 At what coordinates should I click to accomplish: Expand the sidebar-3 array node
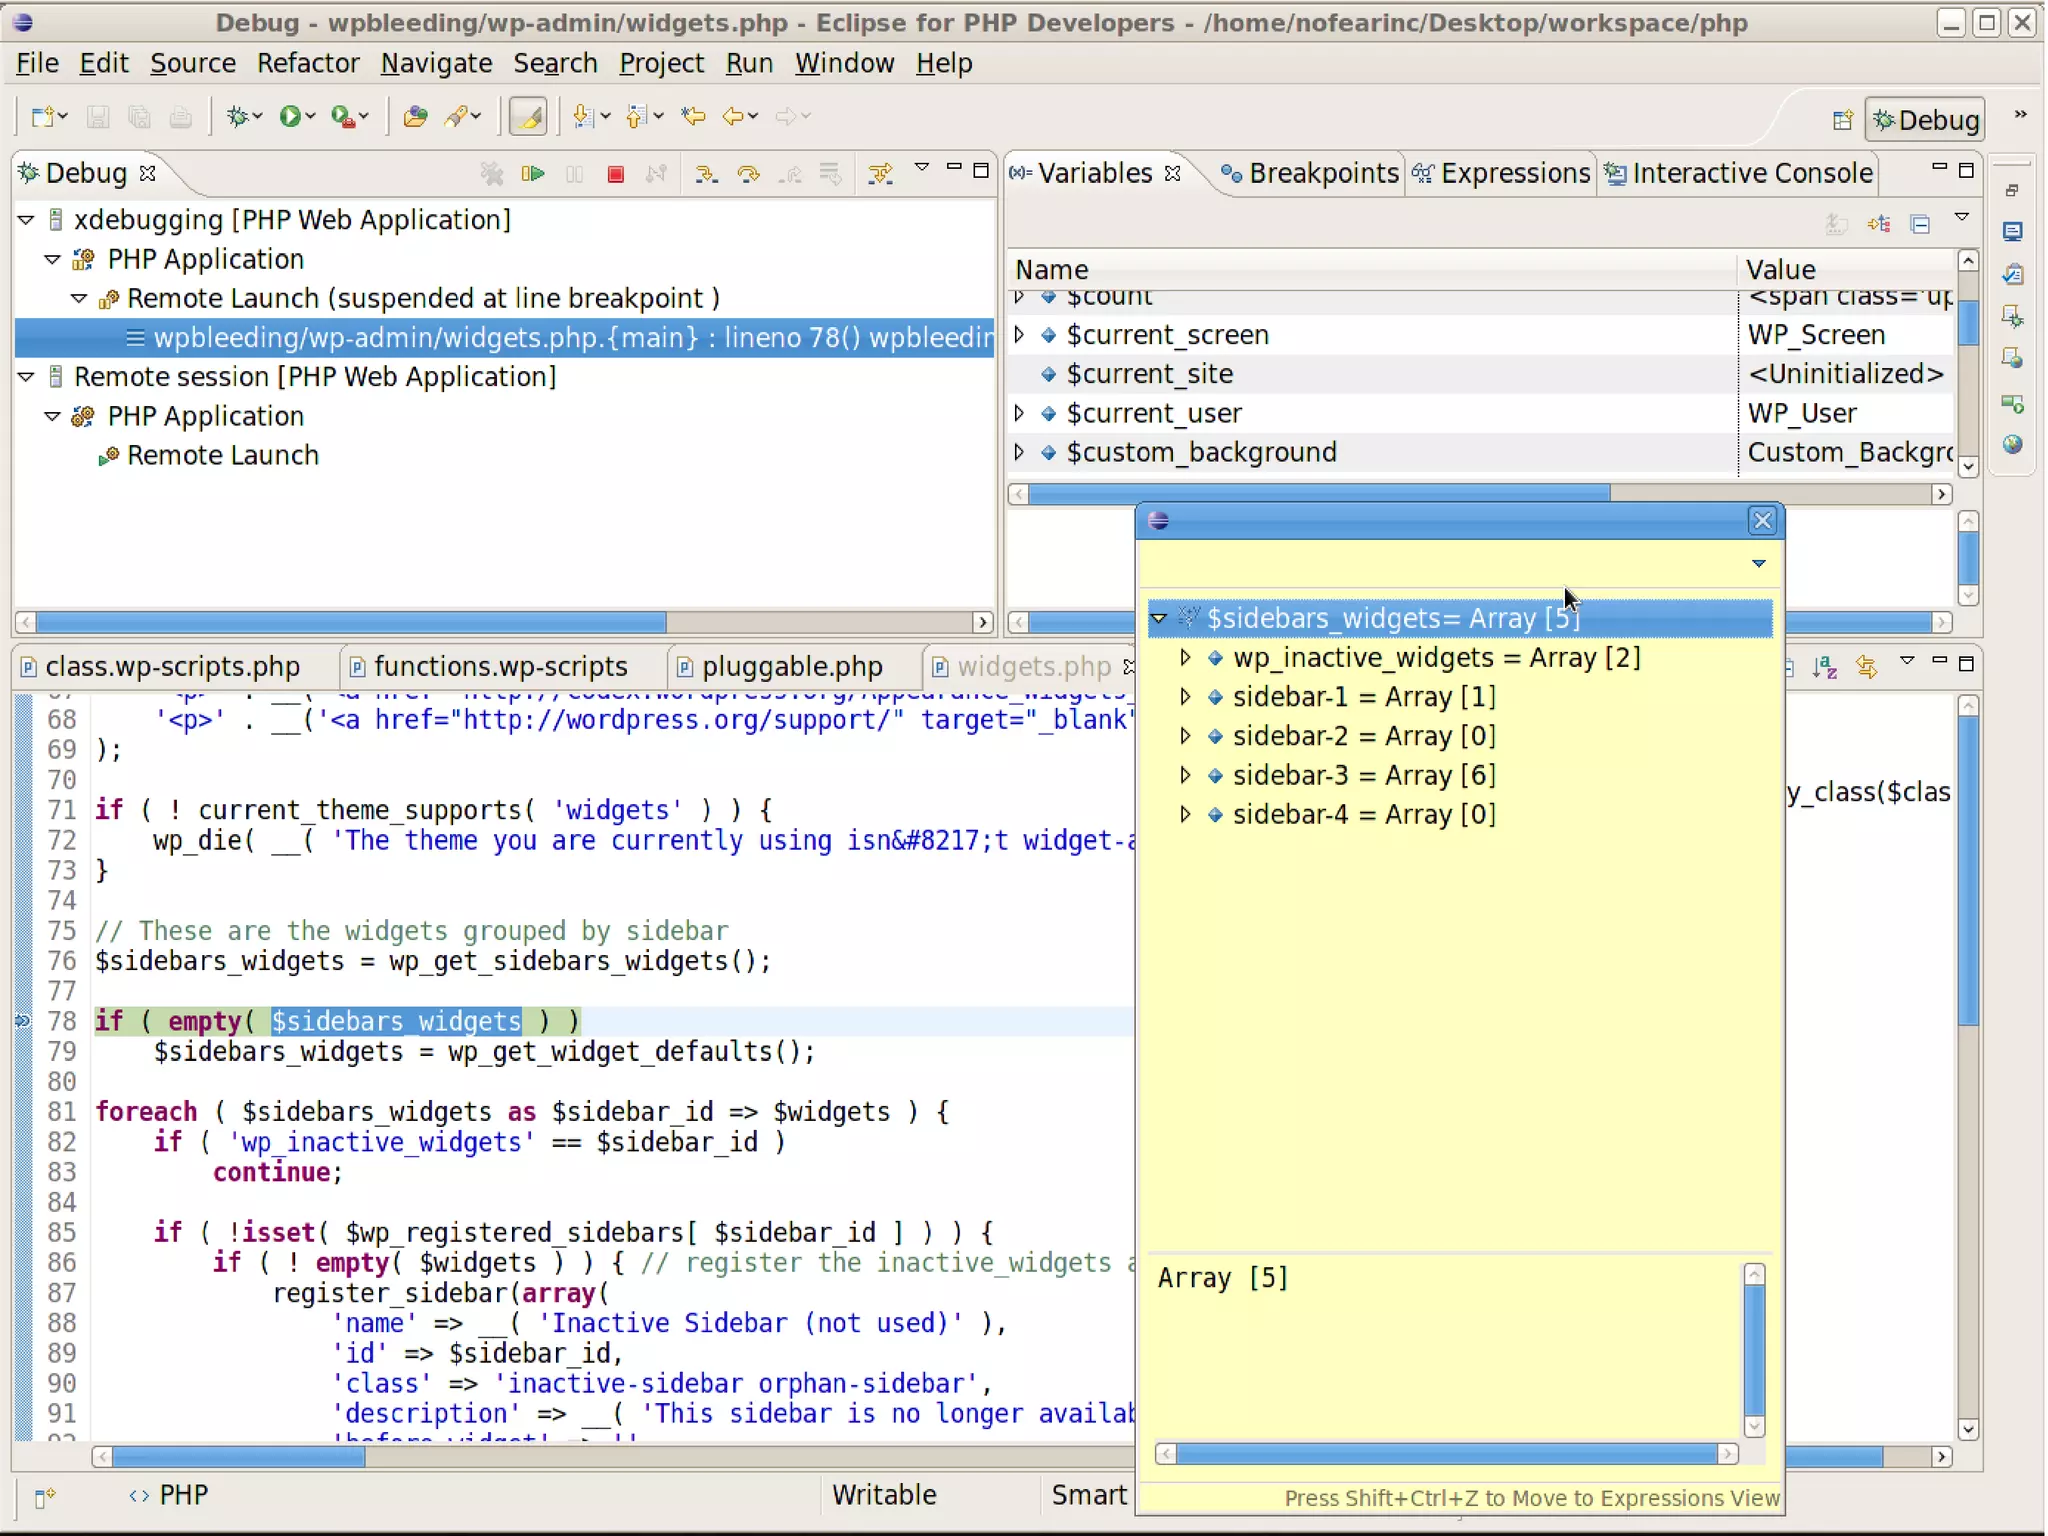pyautogui.click(x=1185, y=775)
